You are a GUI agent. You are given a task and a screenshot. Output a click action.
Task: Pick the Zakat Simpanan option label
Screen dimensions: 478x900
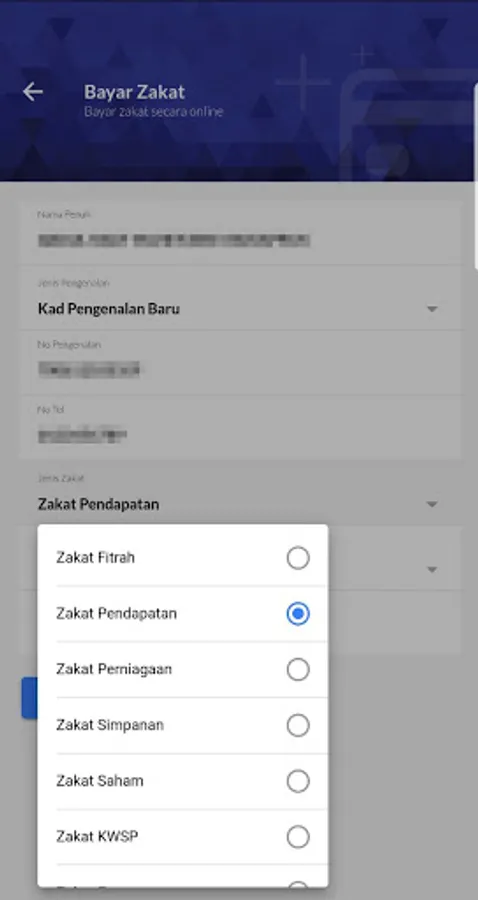[110, 725]
